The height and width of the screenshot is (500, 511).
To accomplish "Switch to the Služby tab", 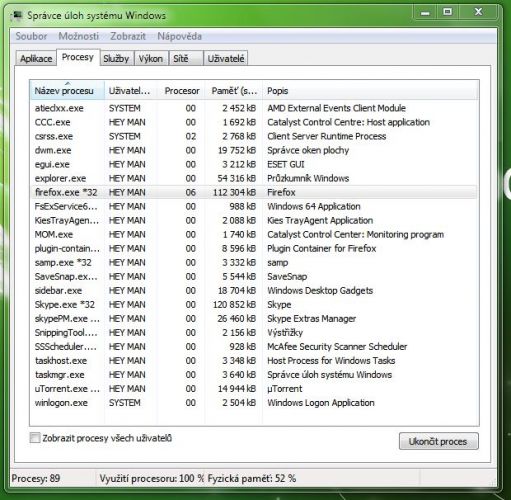I will pos(116,59).
